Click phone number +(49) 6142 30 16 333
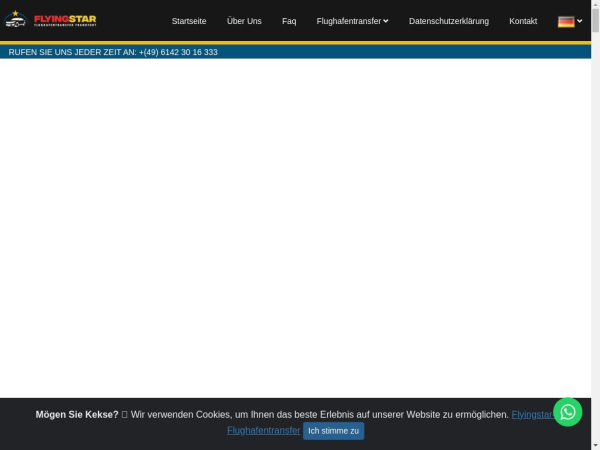The image size is (600, 450). pos(178,52)
